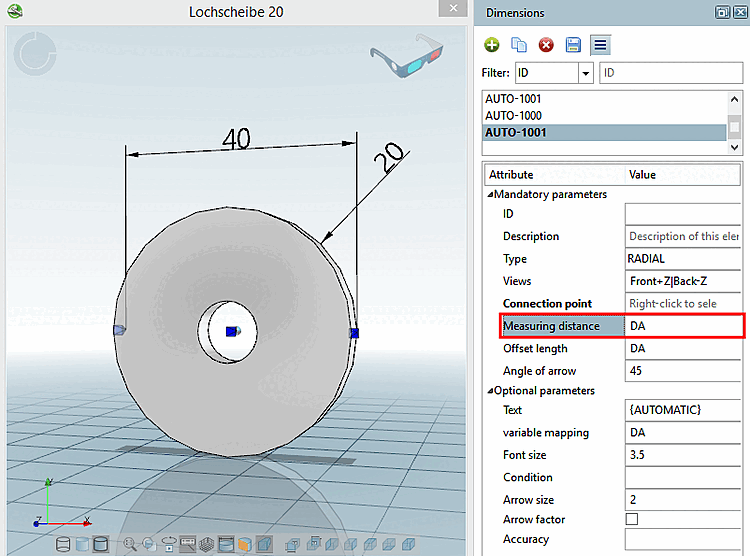This screenshot has height=556, width=750.
Task: Toggle the Arrow factor checkbox
Action: 631,519
